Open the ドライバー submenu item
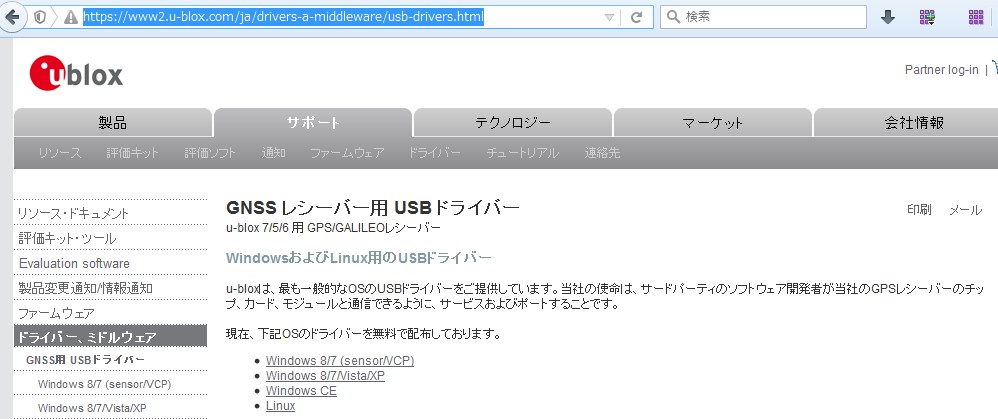 (434, 153)
